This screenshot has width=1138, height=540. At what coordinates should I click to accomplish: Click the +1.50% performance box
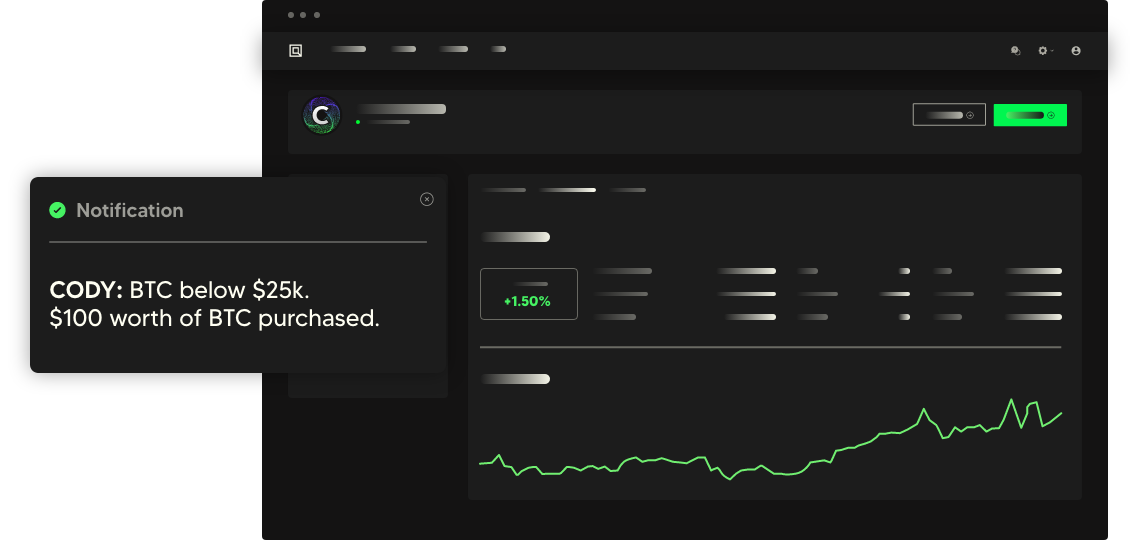(x=528, y=294)
